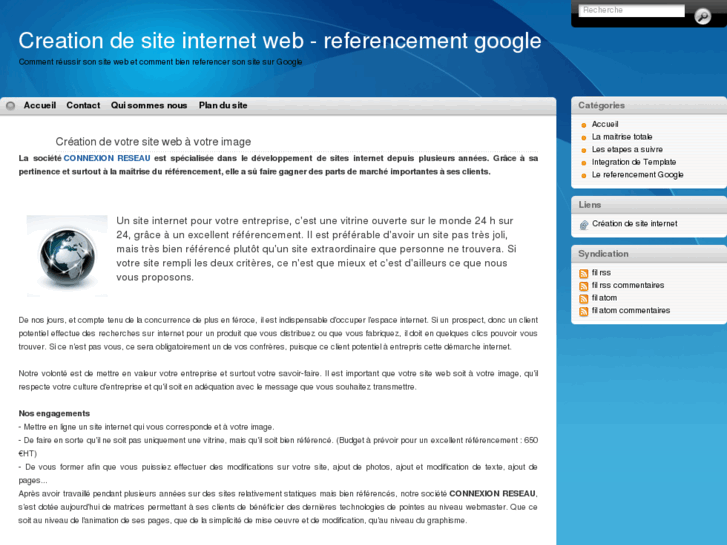The height and width of the screenshot is (545, 727).
Task: Click the magnifier search button
Action: tap(702, 16)
